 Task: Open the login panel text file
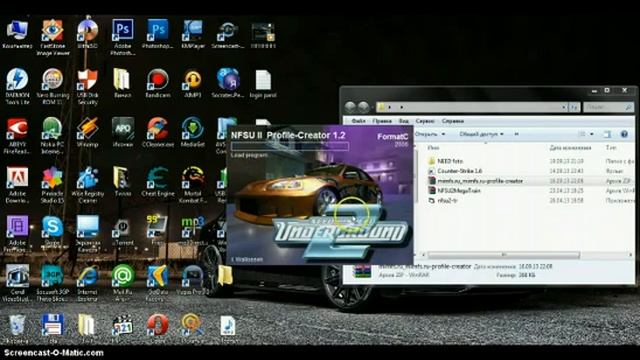263,83
